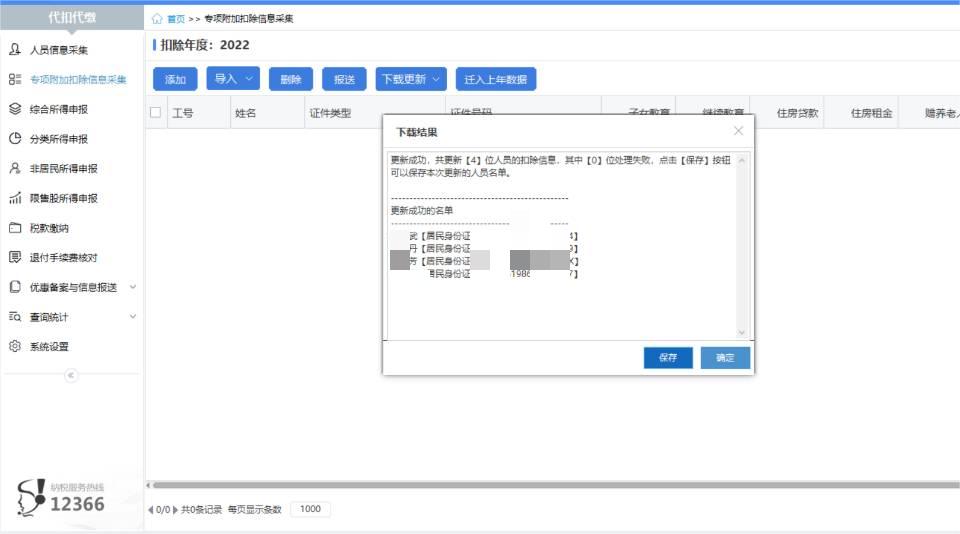The width and height of the screenshot is (960, 534).
Task: Click the 人员信息采集 person icon
Action: tap(15, 49)
